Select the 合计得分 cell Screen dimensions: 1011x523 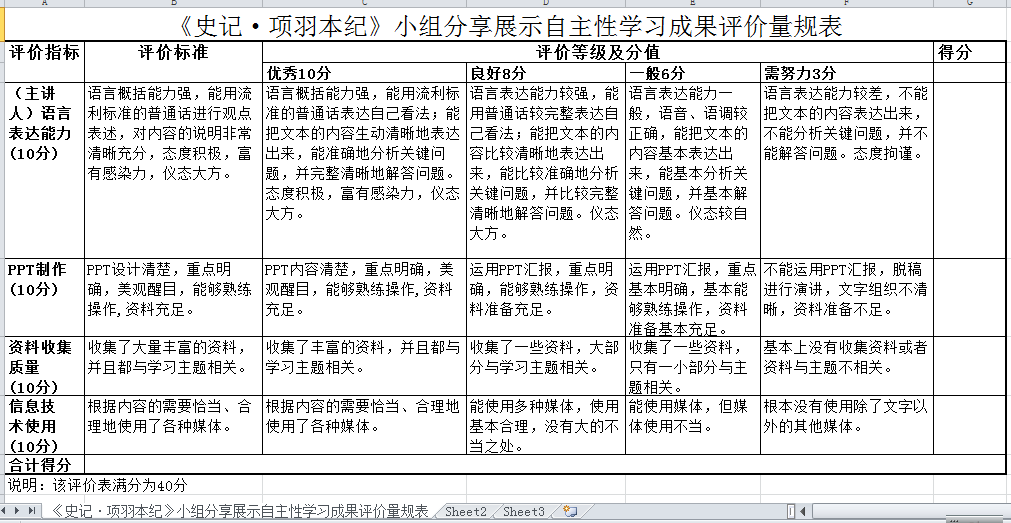(x=44, y=464)
